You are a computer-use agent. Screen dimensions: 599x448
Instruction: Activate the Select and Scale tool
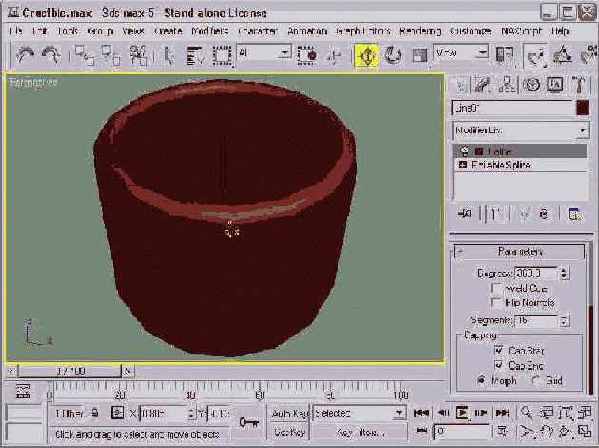(419, 56)
